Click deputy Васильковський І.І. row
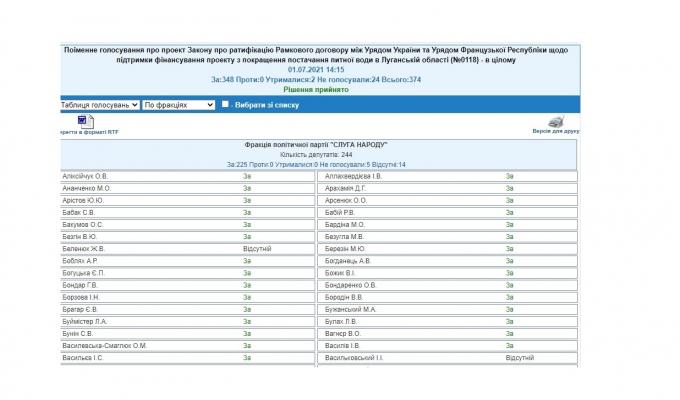 355,357
